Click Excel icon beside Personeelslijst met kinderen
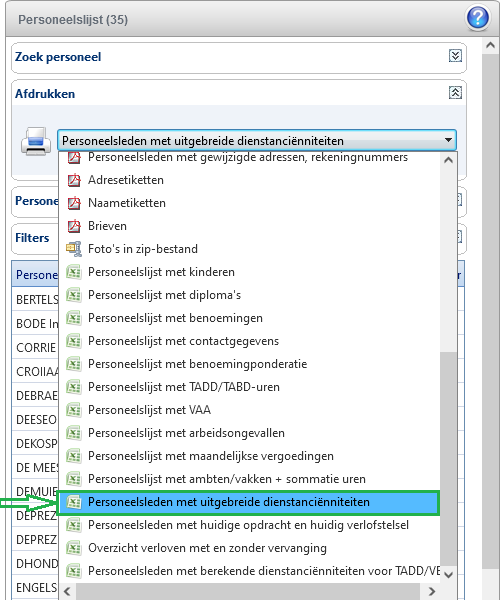The height and width of the screenshot is (600, 501). pos(73,272)
